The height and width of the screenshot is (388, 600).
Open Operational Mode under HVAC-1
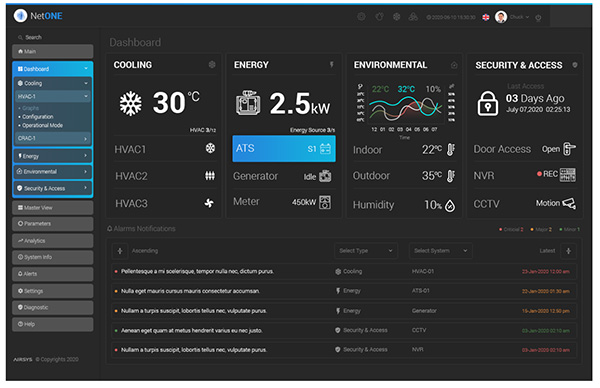click(42, 126)
